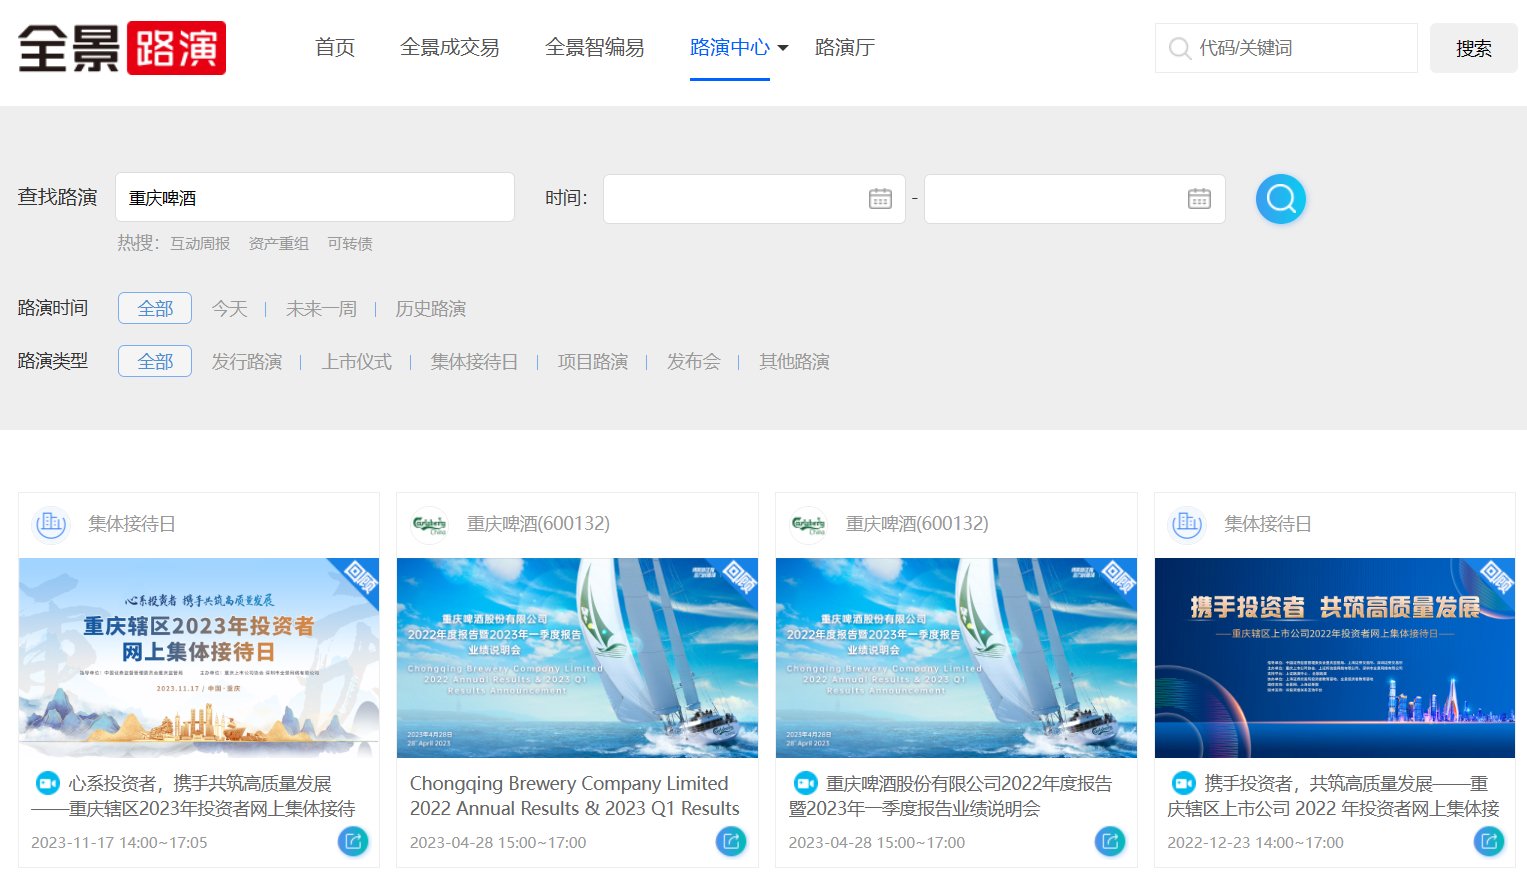Image resolution: width=1527 pixels, height=880 pixels.
Task: Click the round blue search icon button
Action: click(x=1281, y=199)
